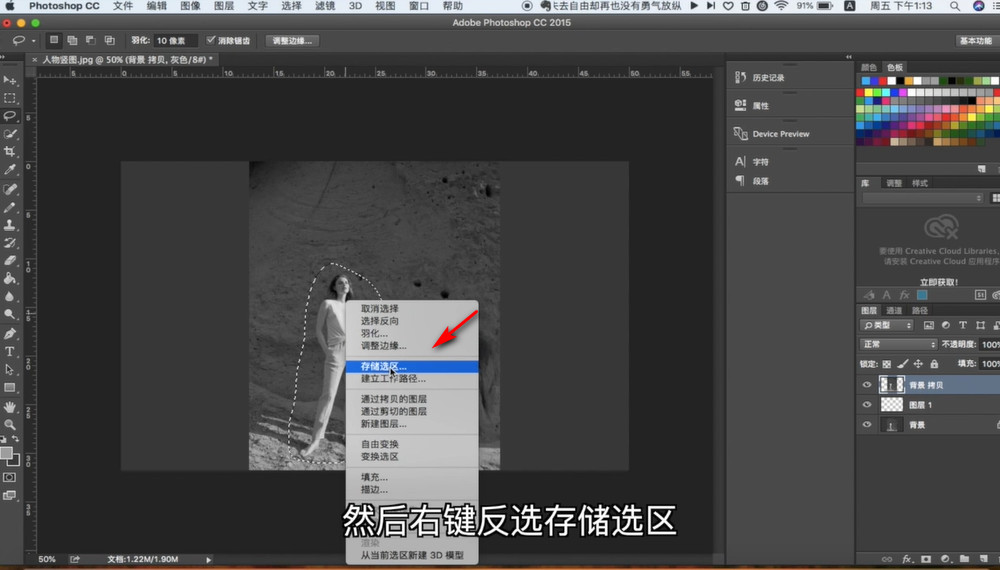Image resolution: width=1000 pixels, height=570 pixels.
Task: Select the Rectangular Marquee tool
Action: pos(10,98)
